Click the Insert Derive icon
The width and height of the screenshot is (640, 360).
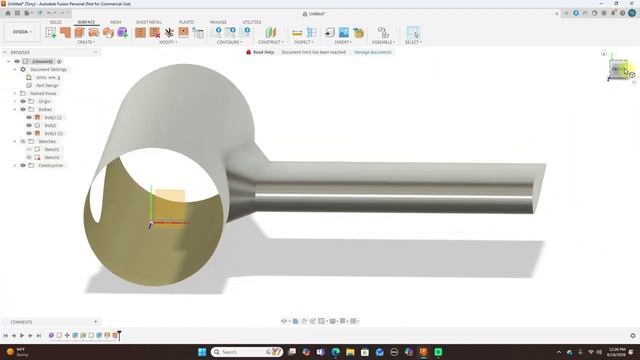[329, 33]
